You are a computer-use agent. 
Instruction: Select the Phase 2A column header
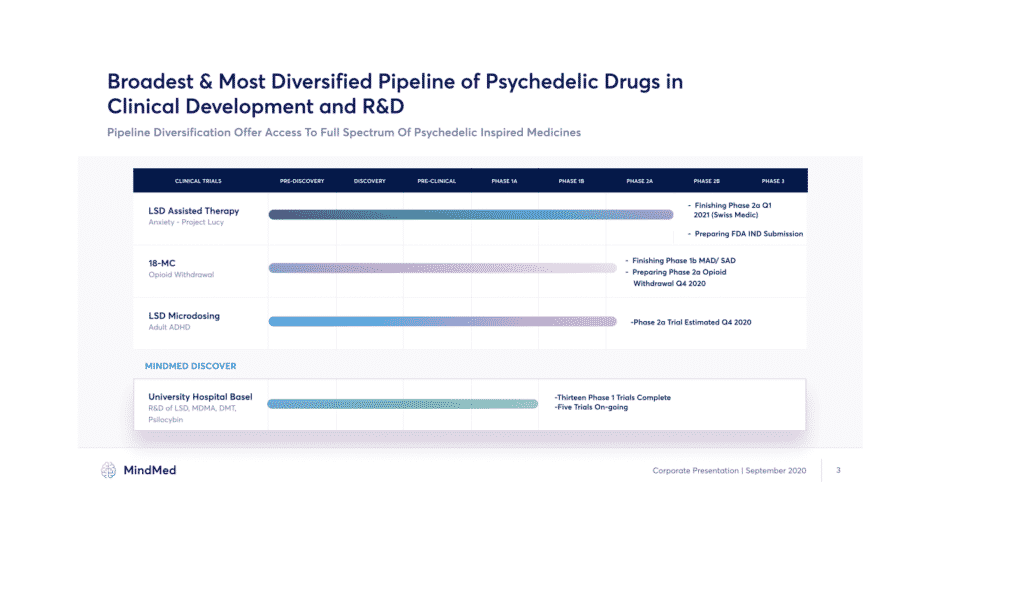pos(639,181)
